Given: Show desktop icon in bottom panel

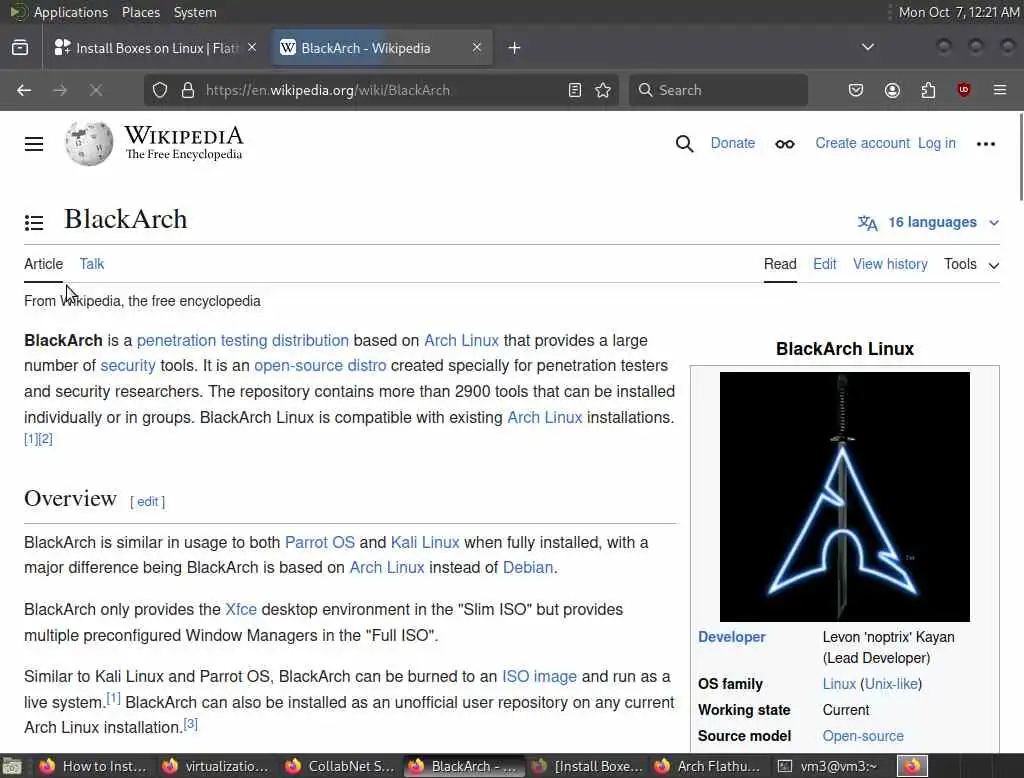Looking at the screenshot, I should (x=12, y=766).
